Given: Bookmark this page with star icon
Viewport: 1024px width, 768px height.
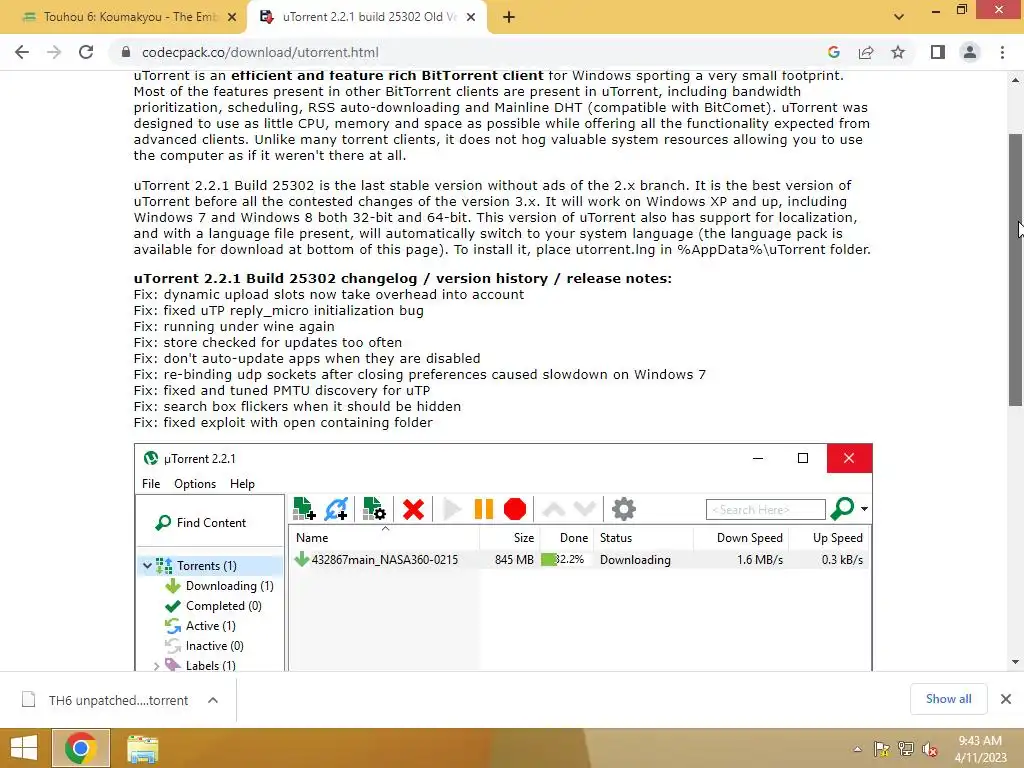Looking at the screenshot, I should tap(898, 52).
